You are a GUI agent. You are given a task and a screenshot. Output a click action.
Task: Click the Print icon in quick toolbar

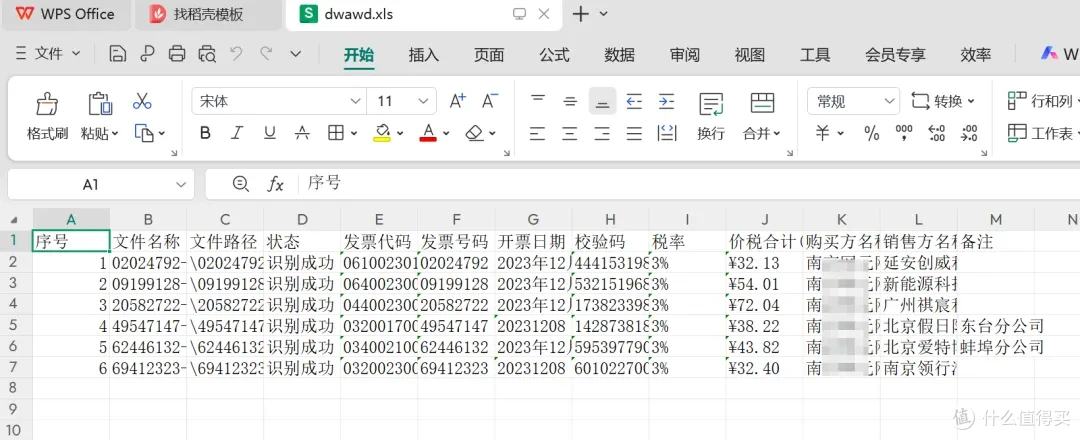click(x=177, y=54)
